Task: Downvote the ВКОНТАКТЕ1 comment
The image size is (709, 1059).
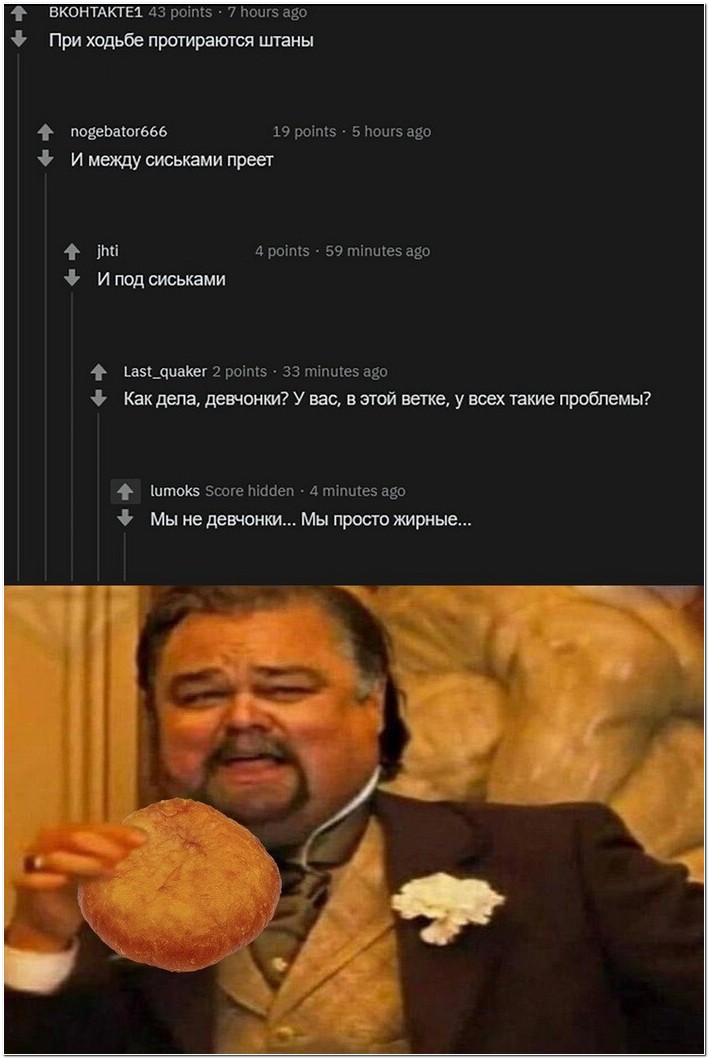Action: point(19,38)
